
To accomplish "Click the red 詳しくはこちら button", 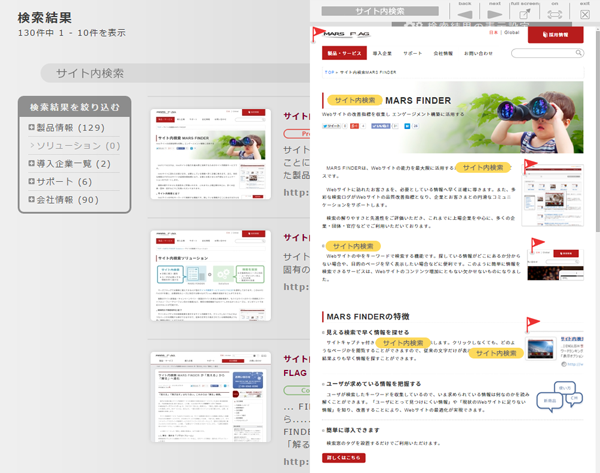I will [344, 458].
